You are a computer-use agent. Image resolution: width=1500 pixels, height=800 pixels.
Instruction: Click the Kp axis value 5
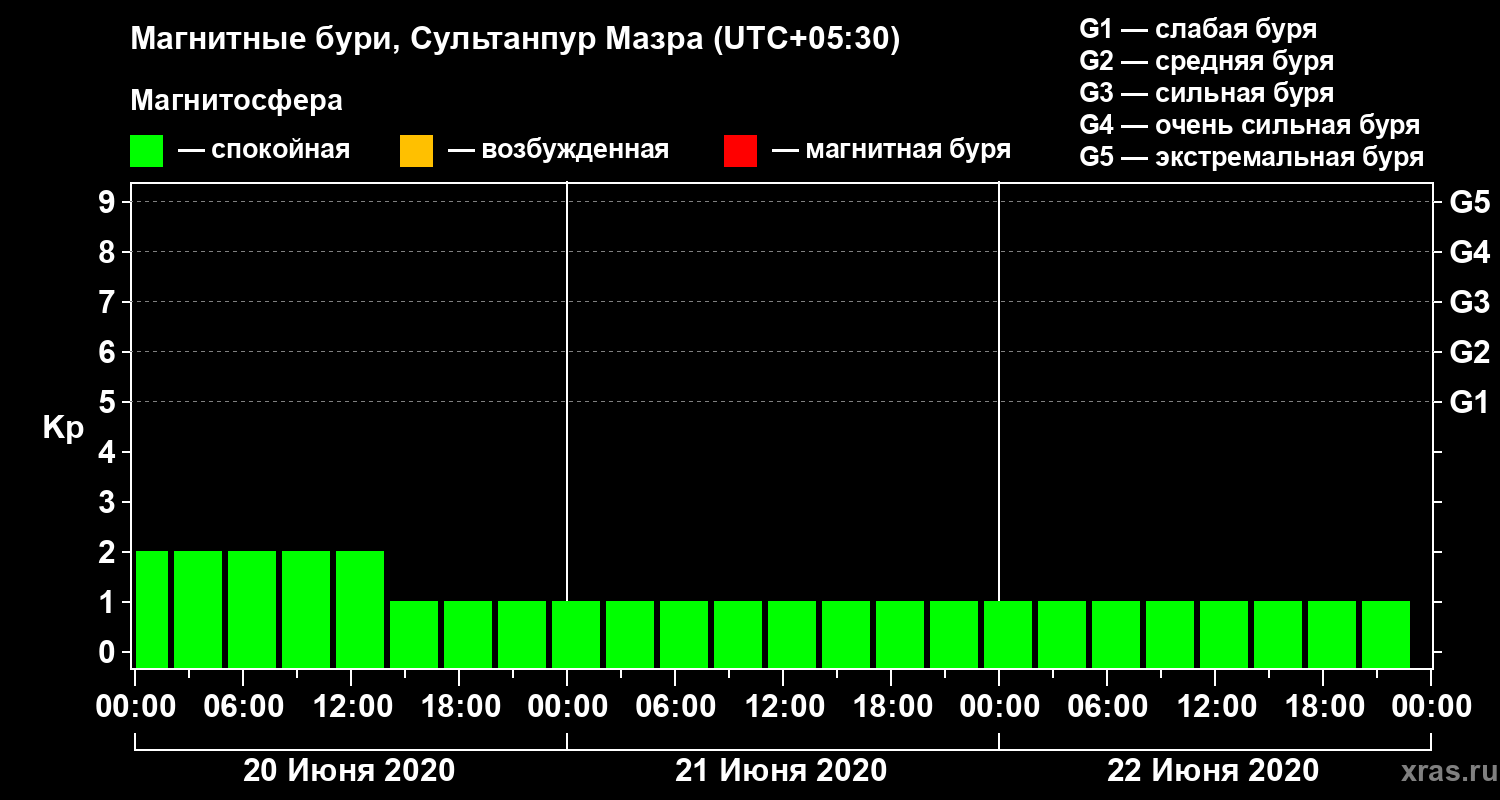pyautogui.click(x=109, y=402)
